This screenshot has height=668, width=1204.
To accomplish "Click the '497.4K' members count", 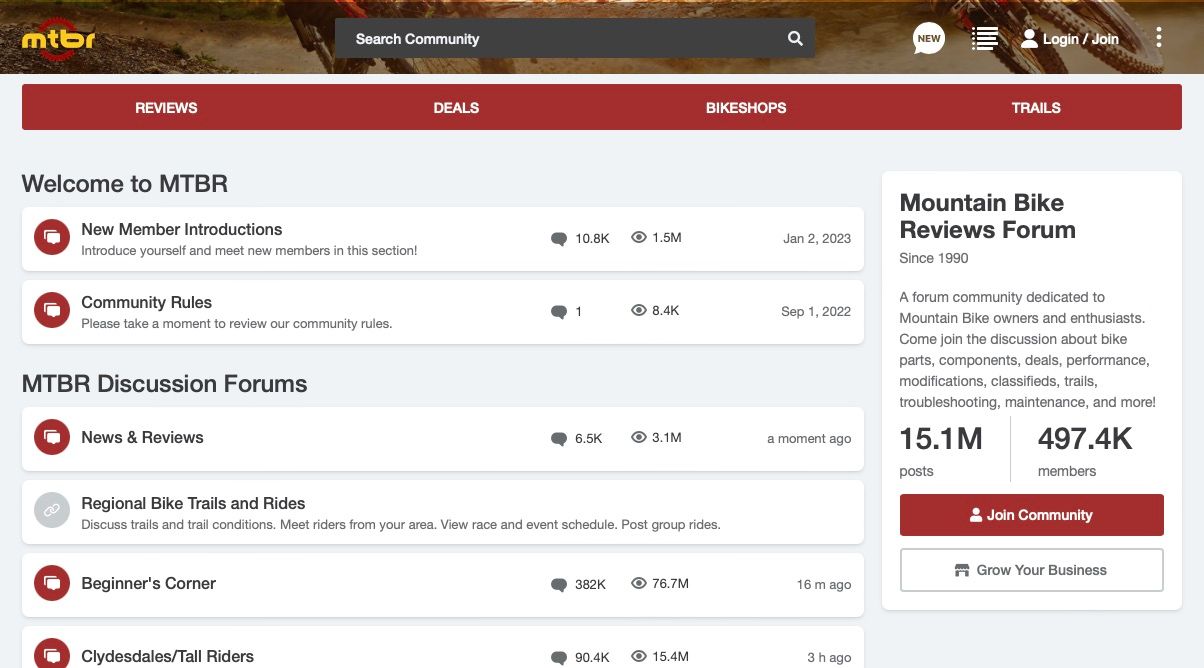I will (x=1085, y=439).
